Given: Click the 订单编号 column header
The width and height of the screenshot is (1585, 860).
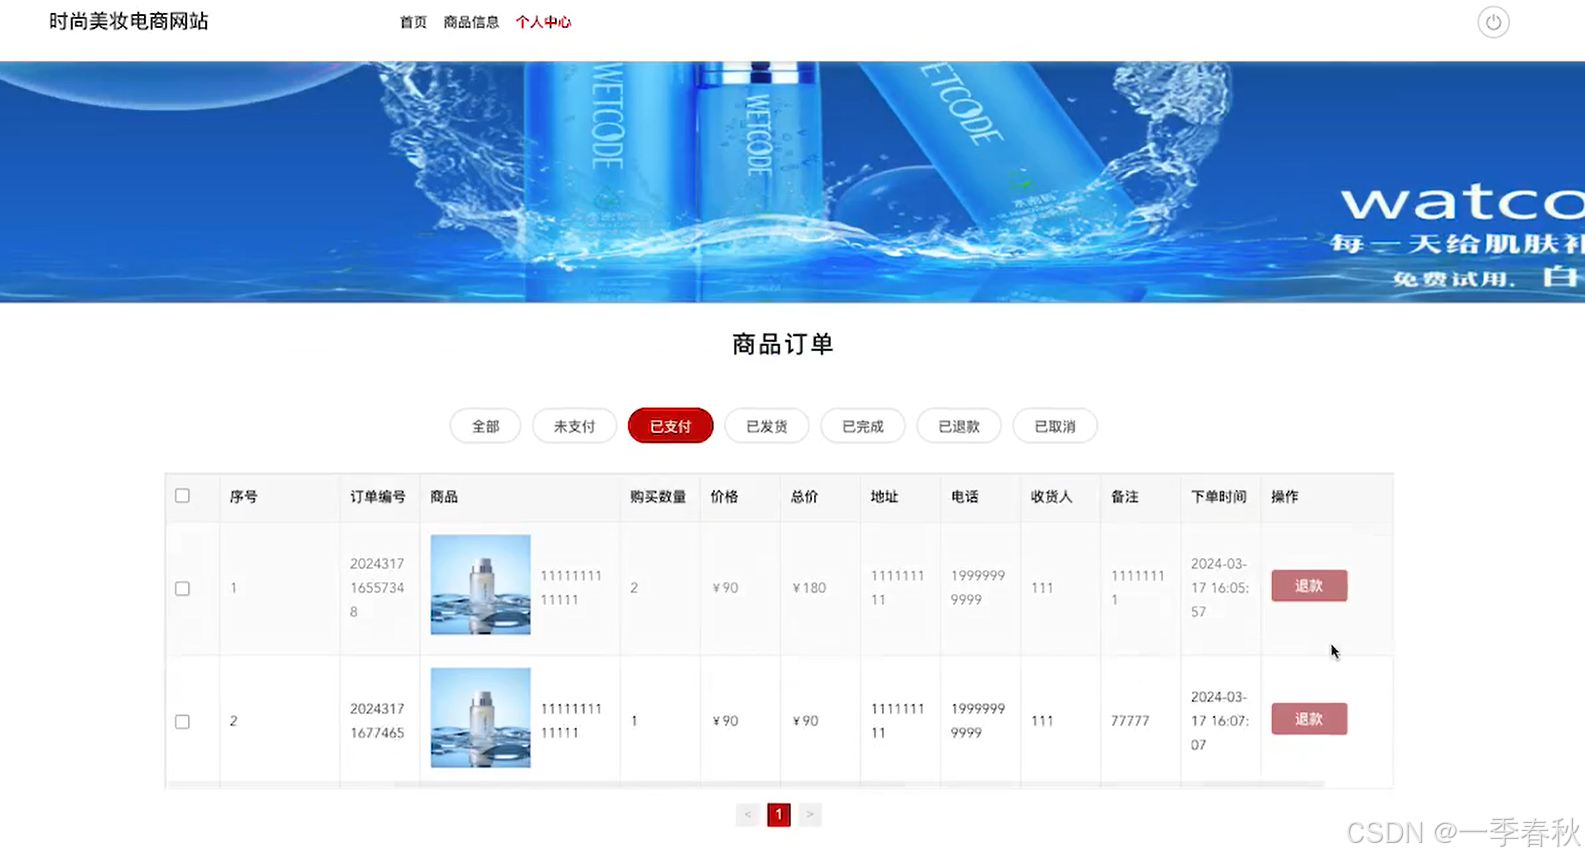Looking at the screenshot, I should (x=378, y=497).
